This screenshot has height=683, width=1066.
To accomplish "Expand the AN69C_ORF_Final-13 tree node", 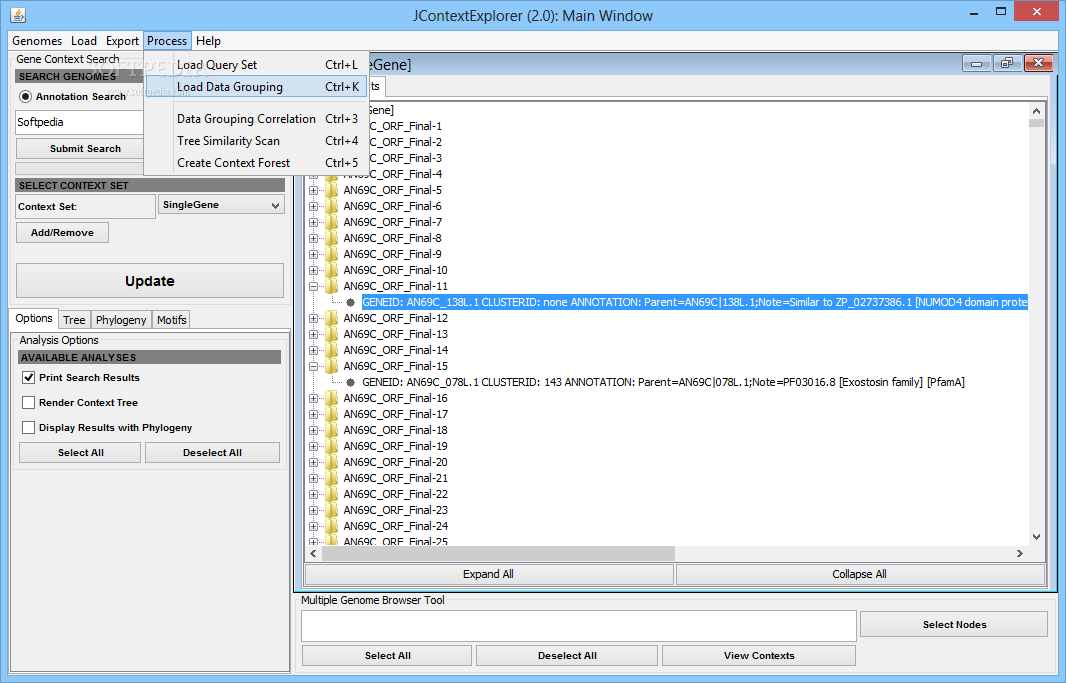I will pos(313,334).
